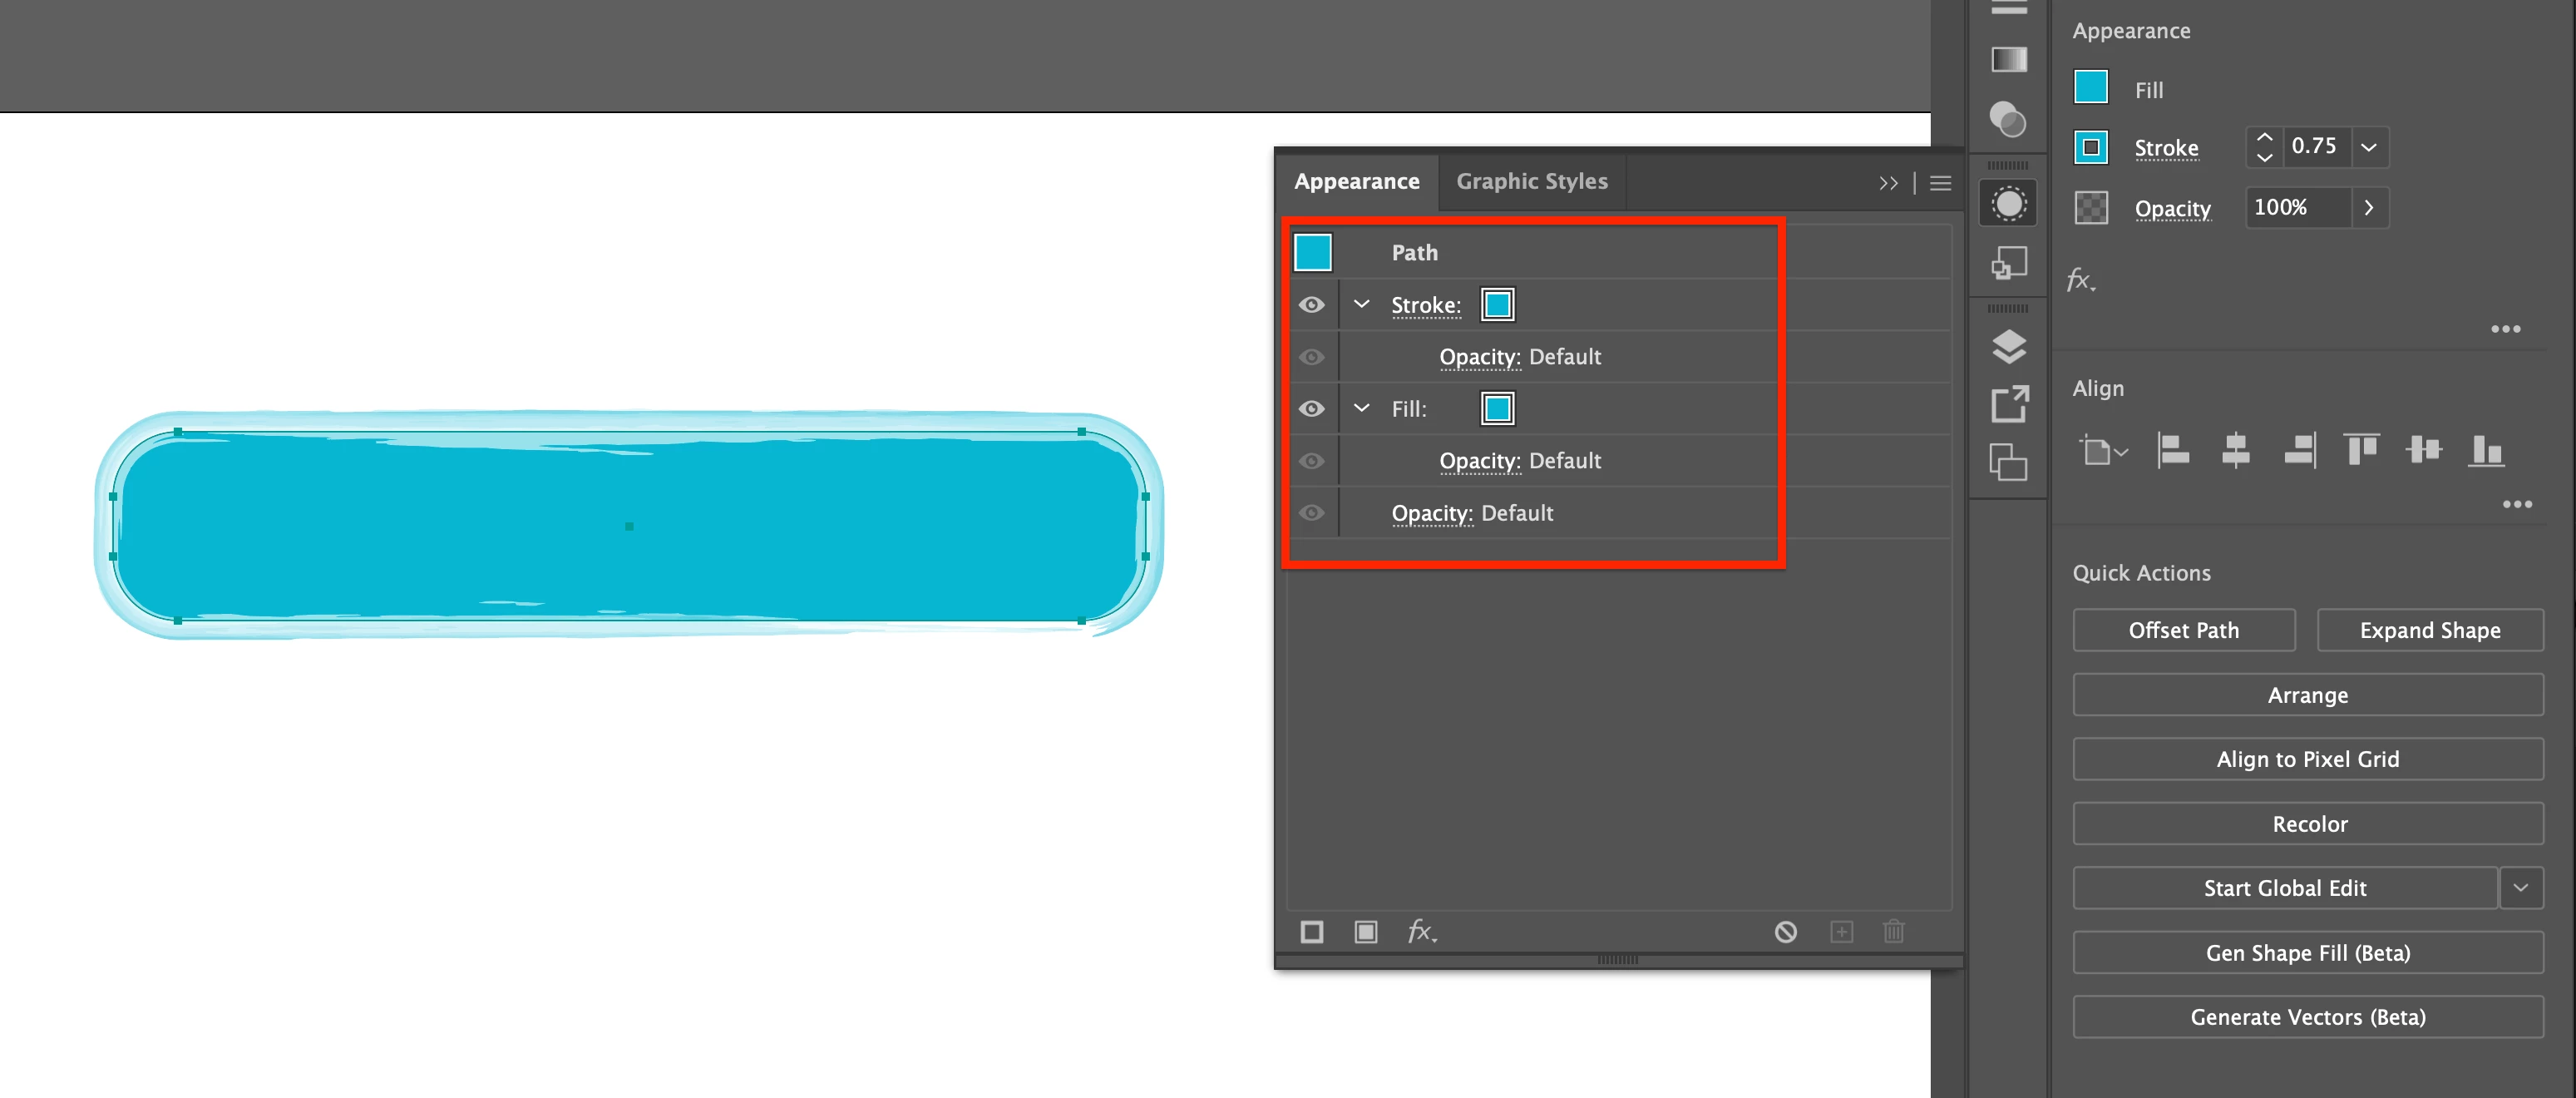Hide the Stroke attribute with eye icon
Viewport: 2576px width, 1098px height.
click(x=1312, y=305)
